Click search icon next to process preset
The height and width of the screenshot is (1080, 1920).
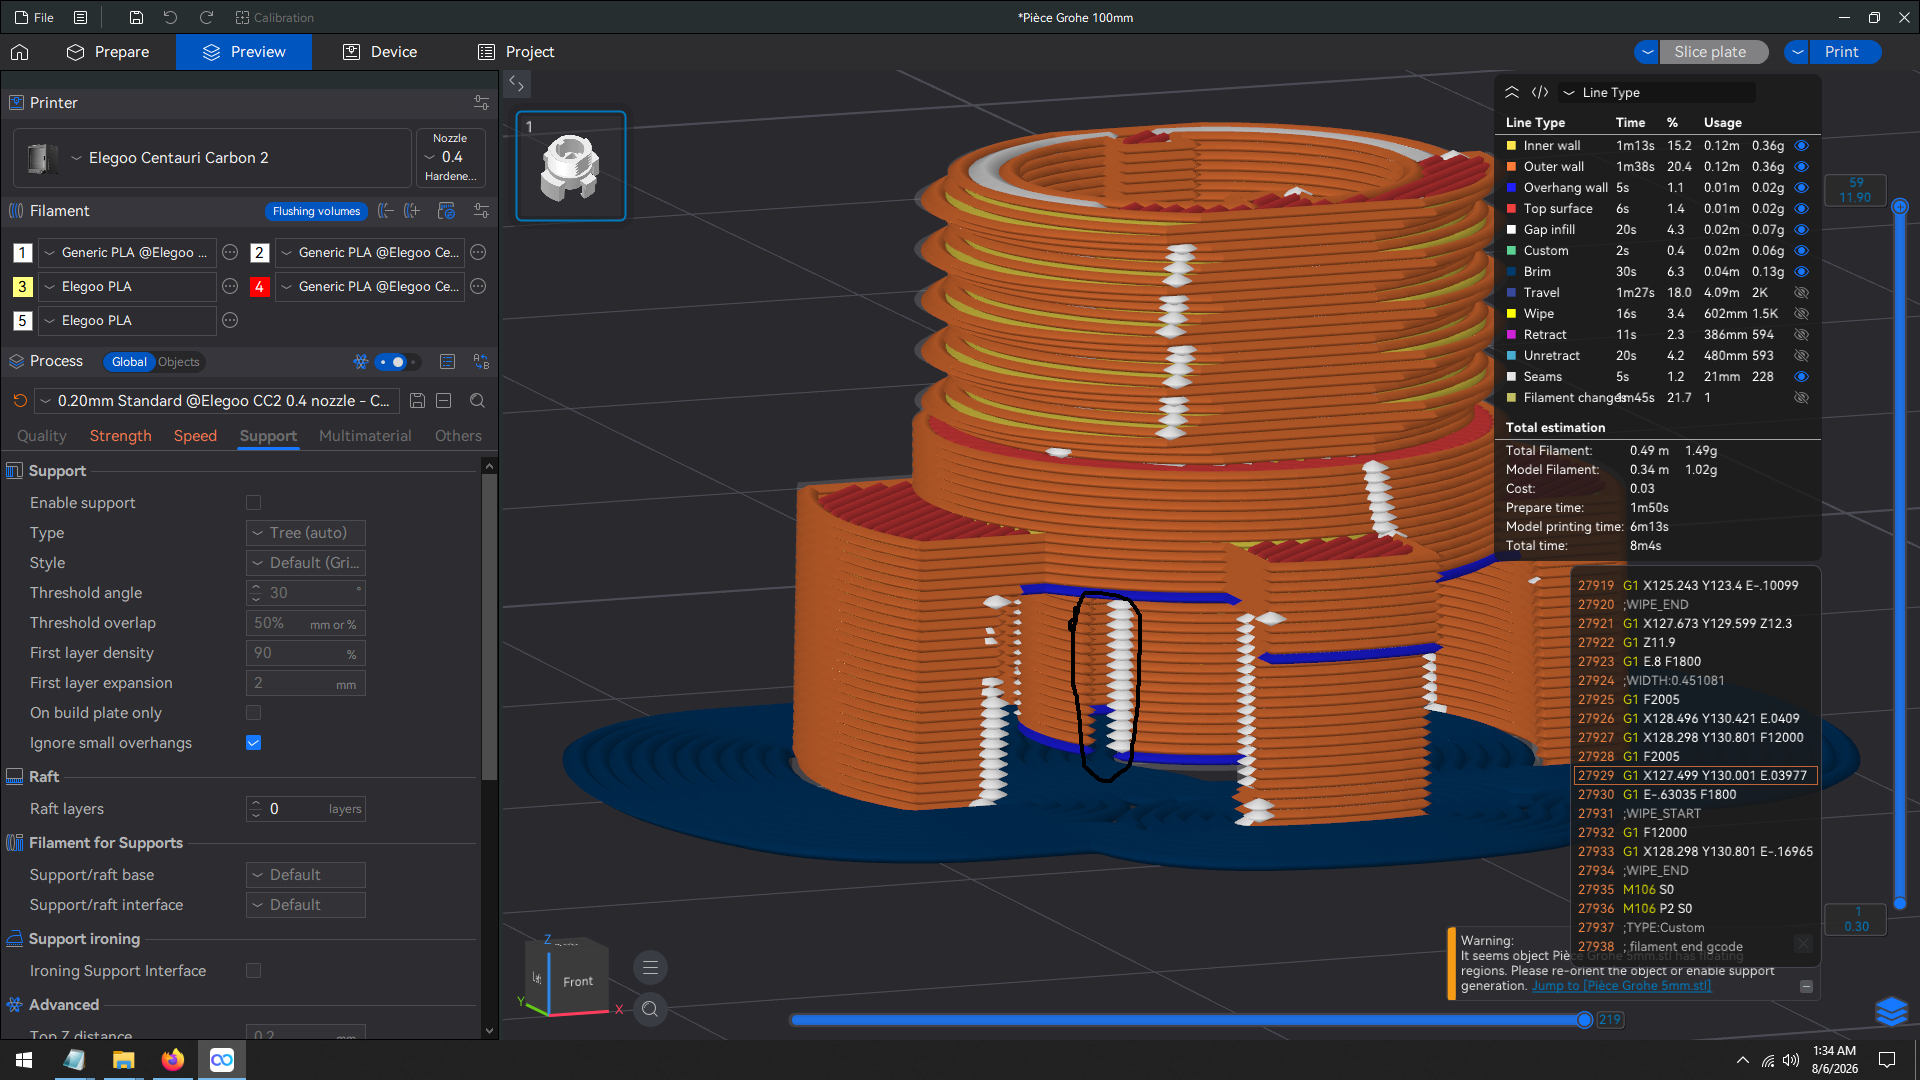tap(477, 401)
